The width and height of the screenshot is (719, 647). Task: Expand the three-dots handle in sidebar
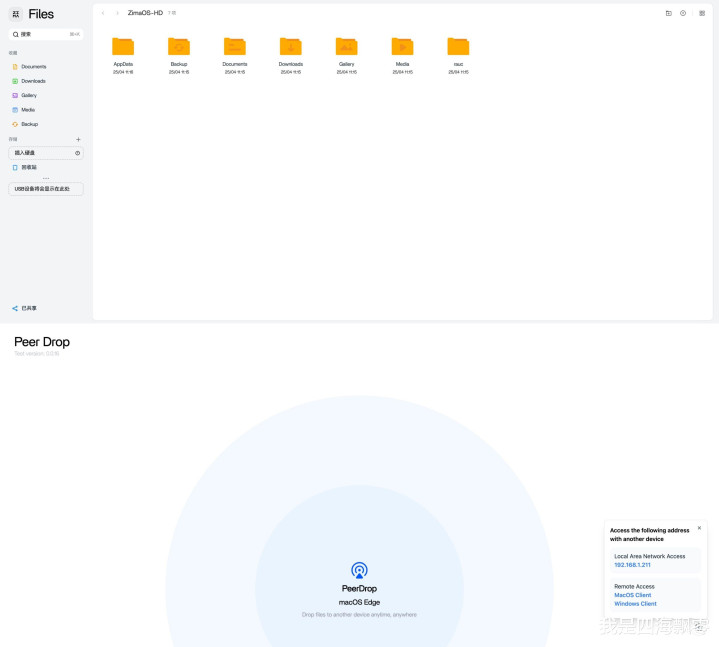[46, 178]
